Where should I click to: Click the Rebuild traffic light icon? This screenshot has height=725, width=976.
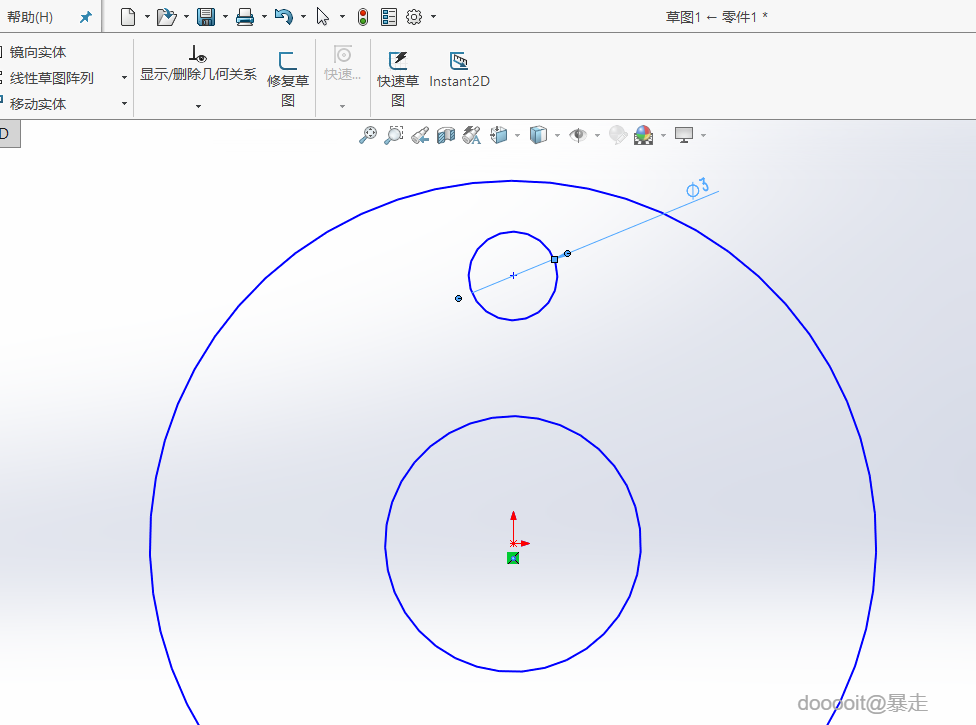(x=363, y=16)
